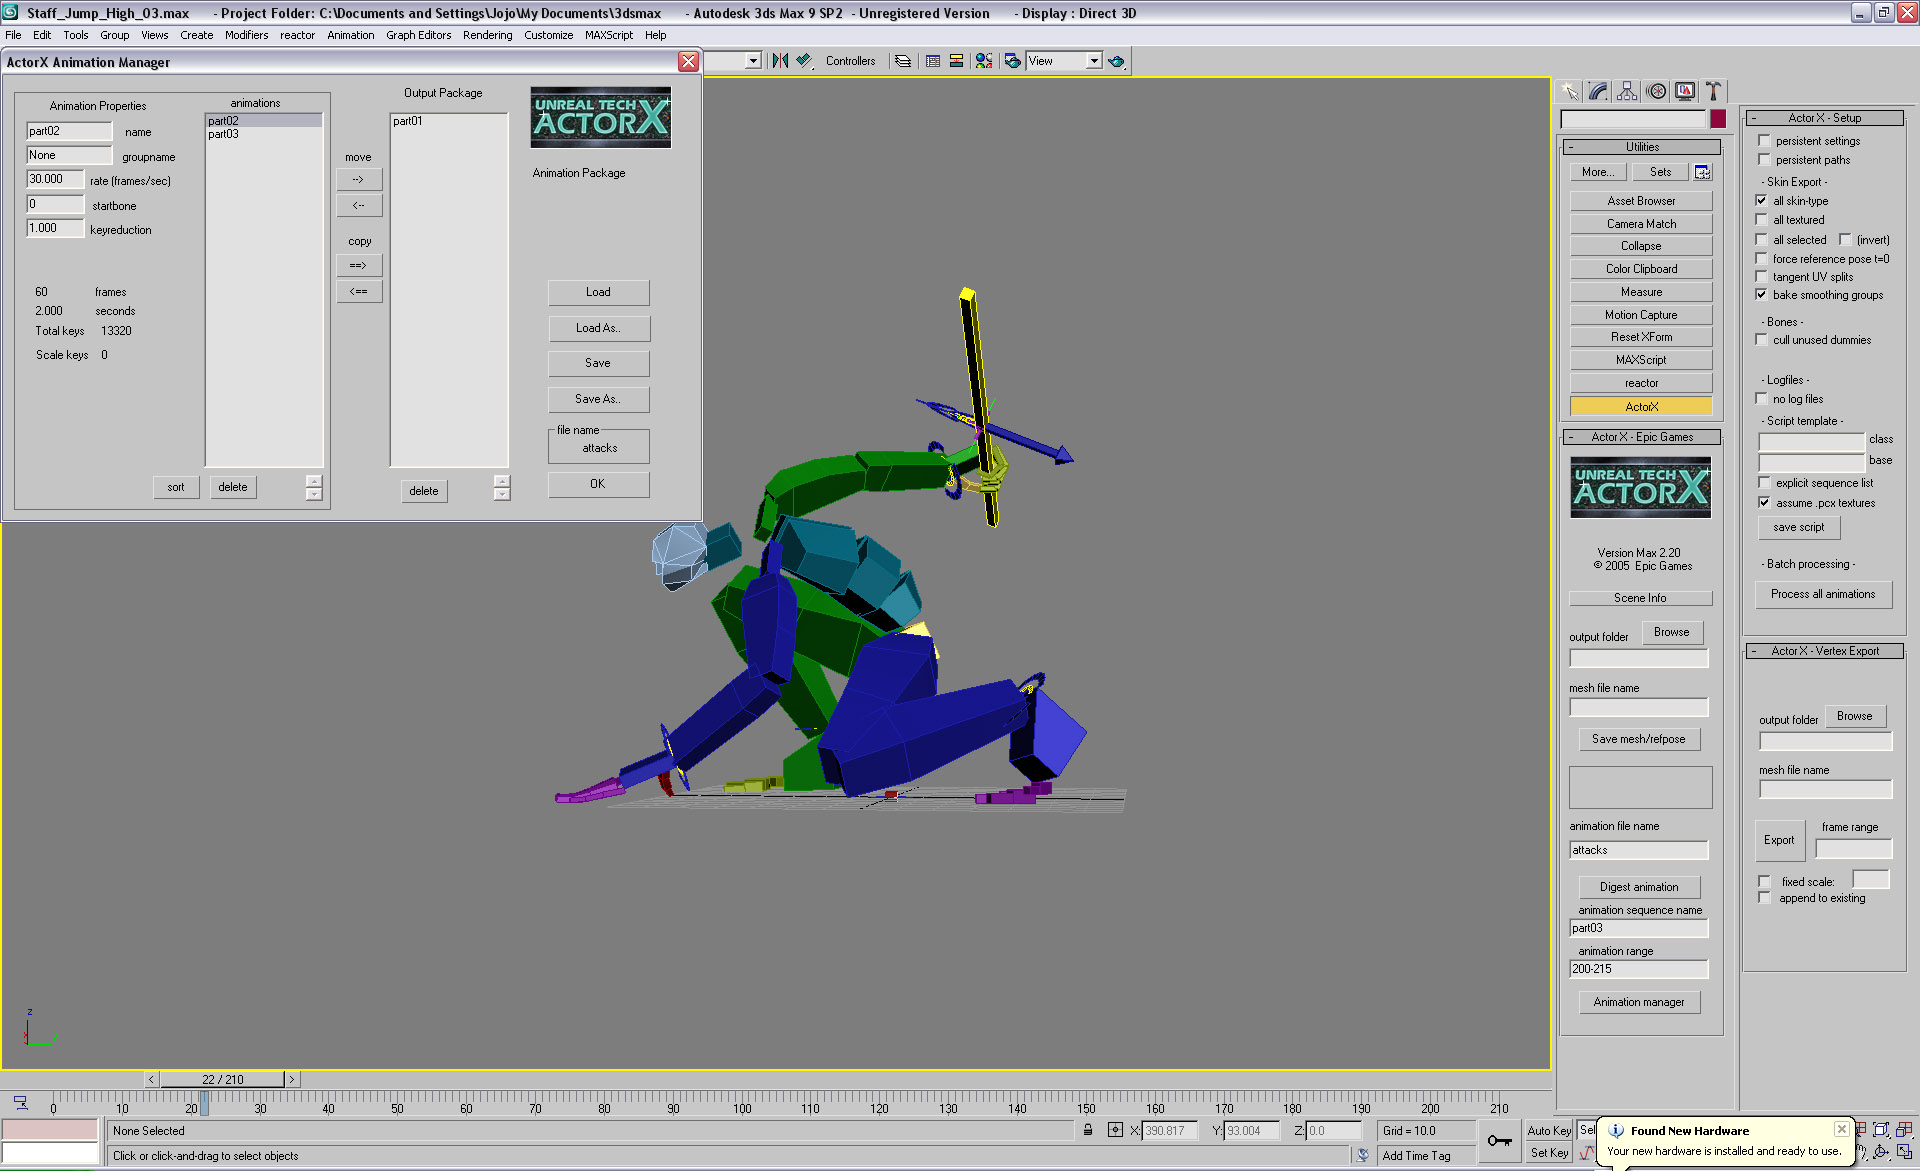
Task: Open the Material Editor icon
Action: tap(984, 61)
